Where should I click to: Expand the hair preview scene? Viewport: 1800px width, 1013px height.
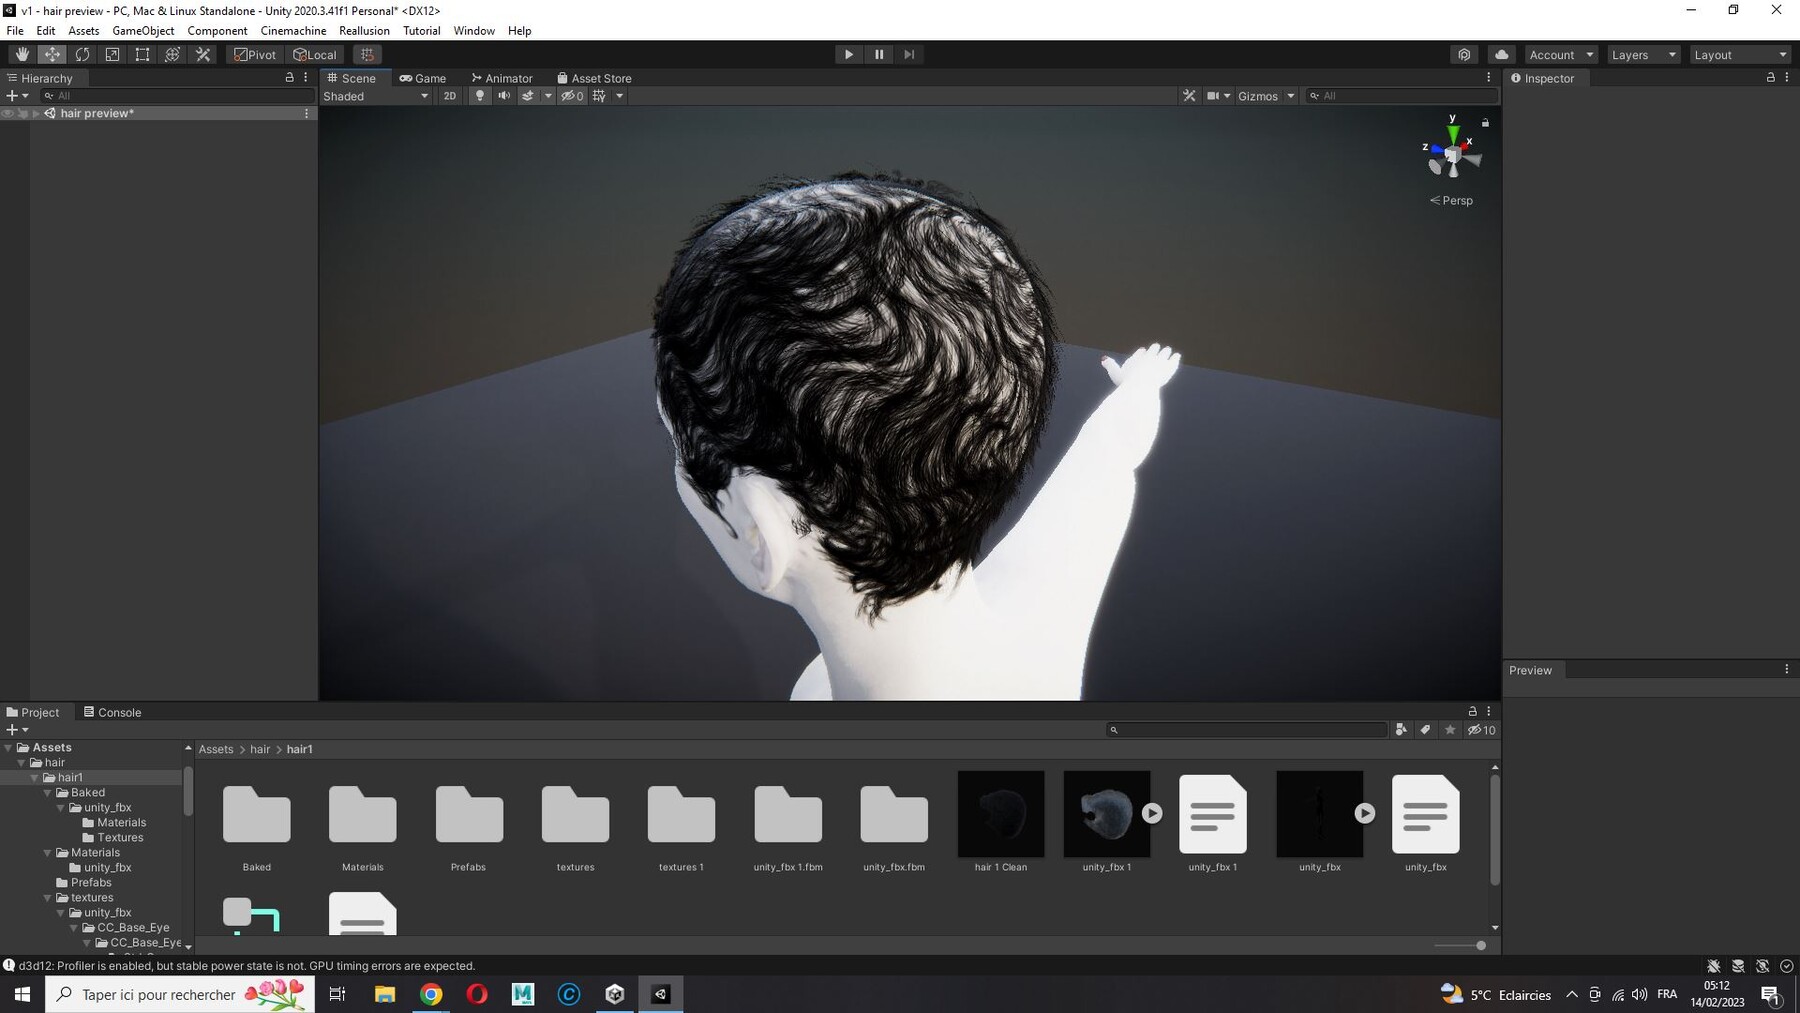(x=36, y=114)
